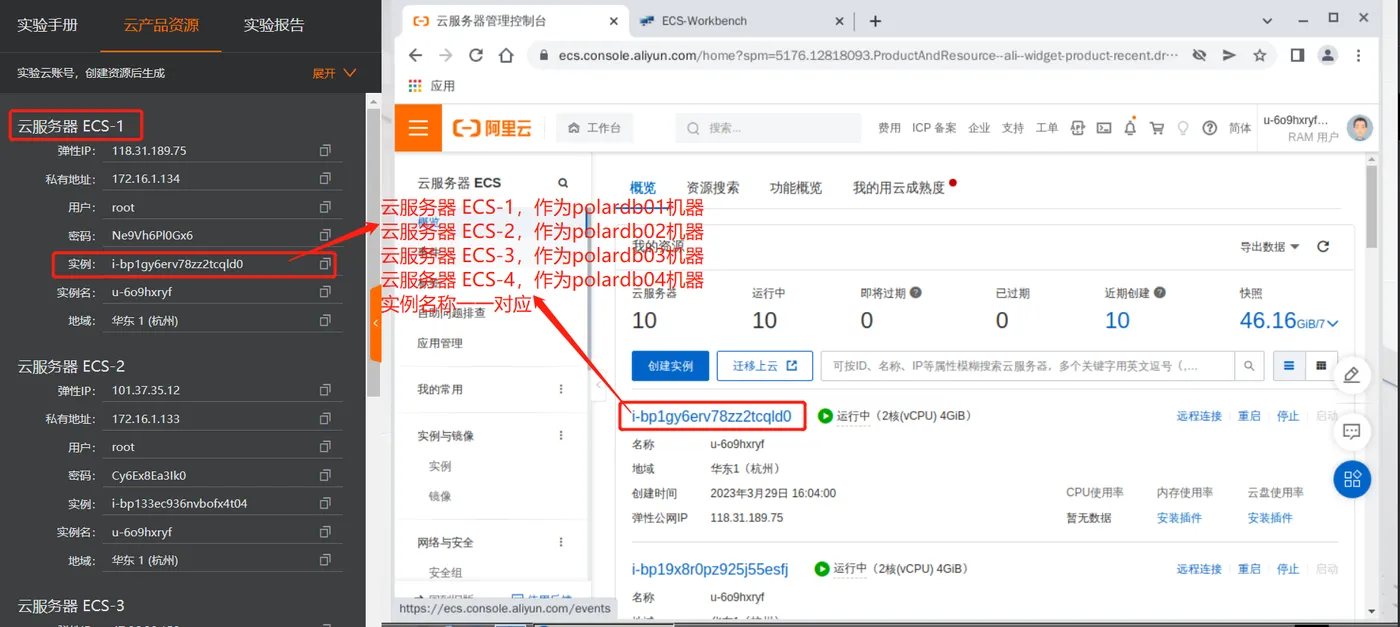
Task: Open the Aliyun hamburger menu
Action: (x=418, y=128)
